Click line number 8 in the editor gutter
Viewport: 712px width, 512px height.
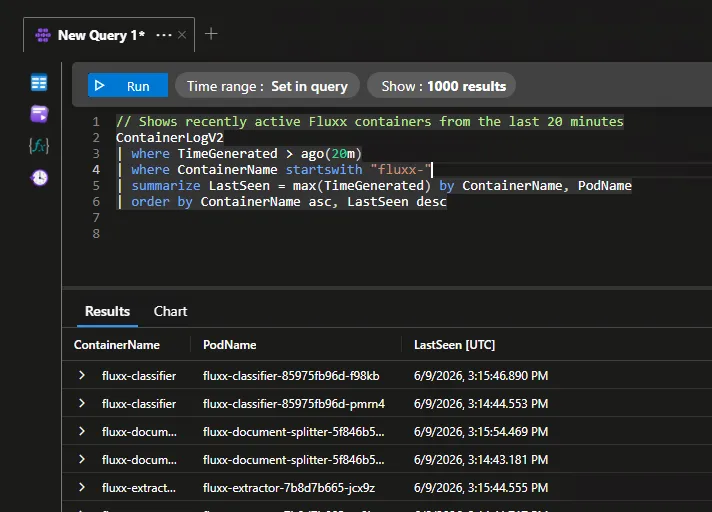(96, 233)
